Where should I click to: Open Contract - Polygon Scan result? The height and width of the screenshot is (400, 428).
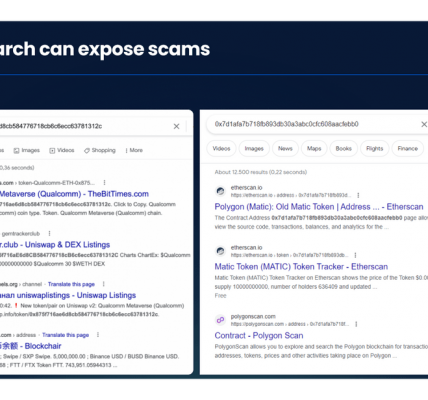[x=259, y=335]
